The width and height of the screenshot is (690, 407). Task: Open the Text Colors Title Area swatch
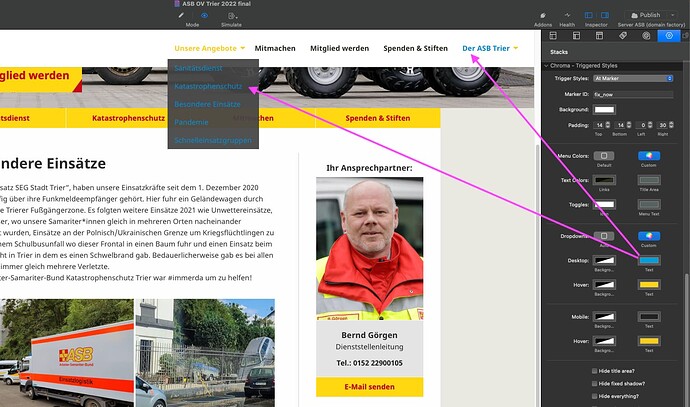[649, 180]
